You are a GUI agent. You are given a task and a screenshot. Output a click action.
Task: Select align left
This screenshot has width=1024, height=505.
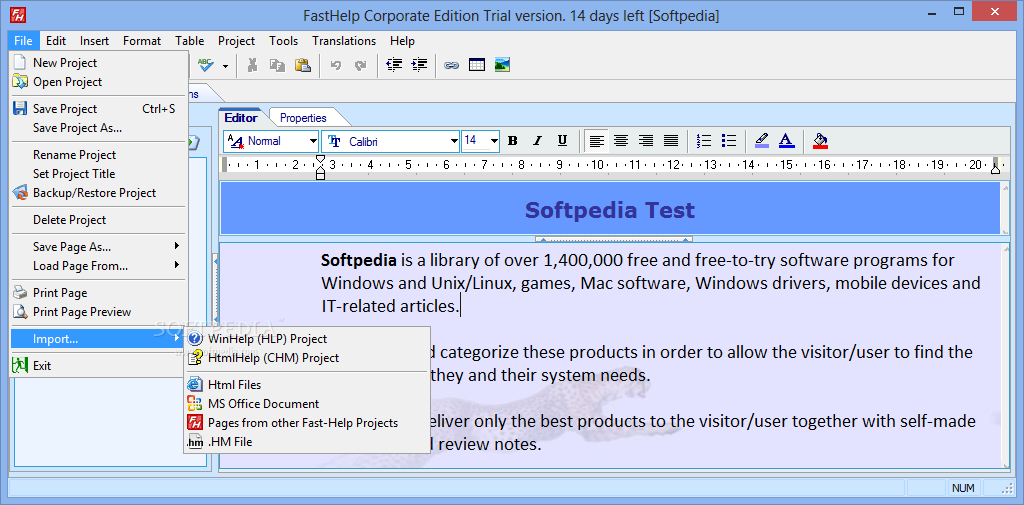[596, 140]
